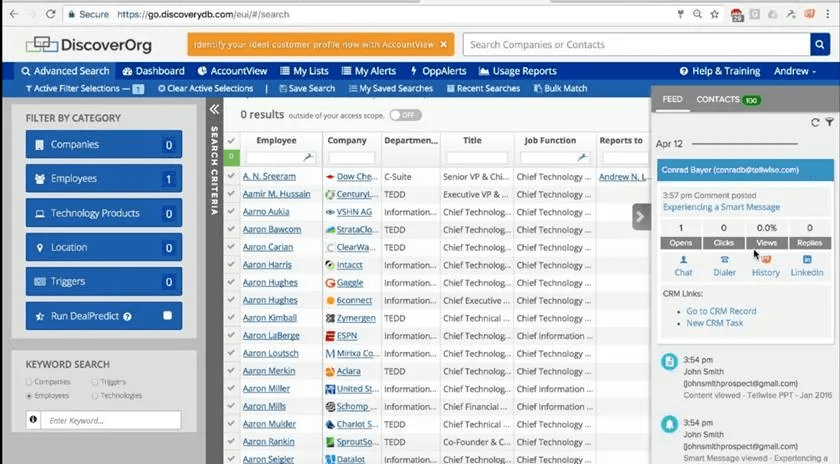Click Employee column filter pin

[308, 158]
